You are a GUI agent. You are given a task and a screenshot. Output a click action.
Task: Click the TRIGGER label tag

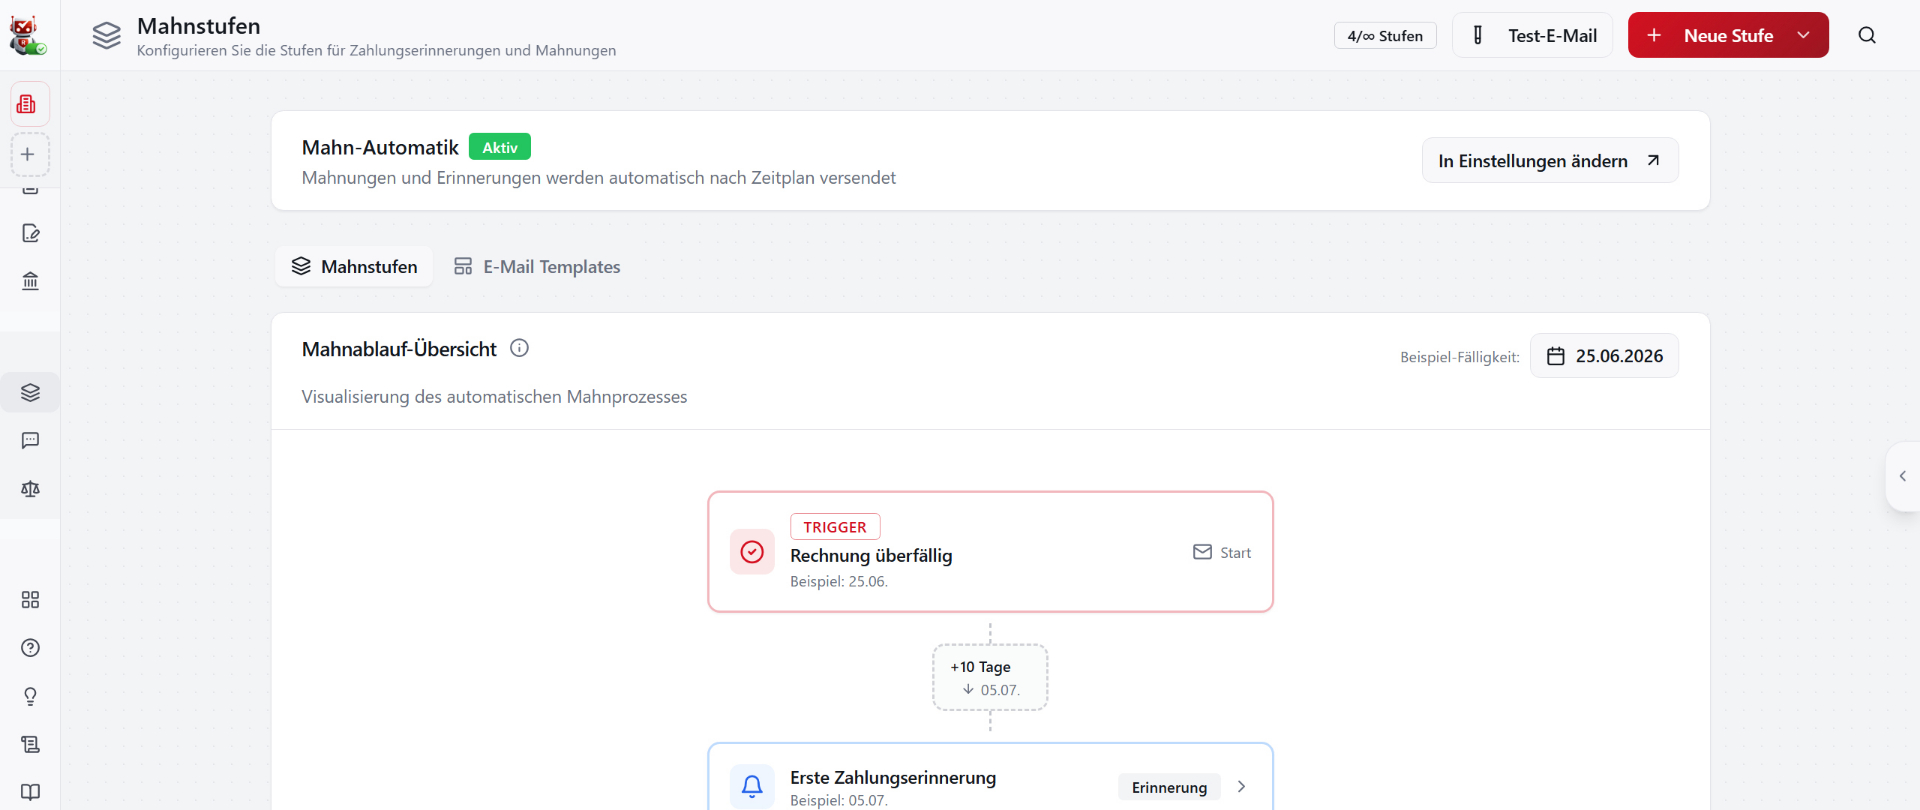pos(835,527)
